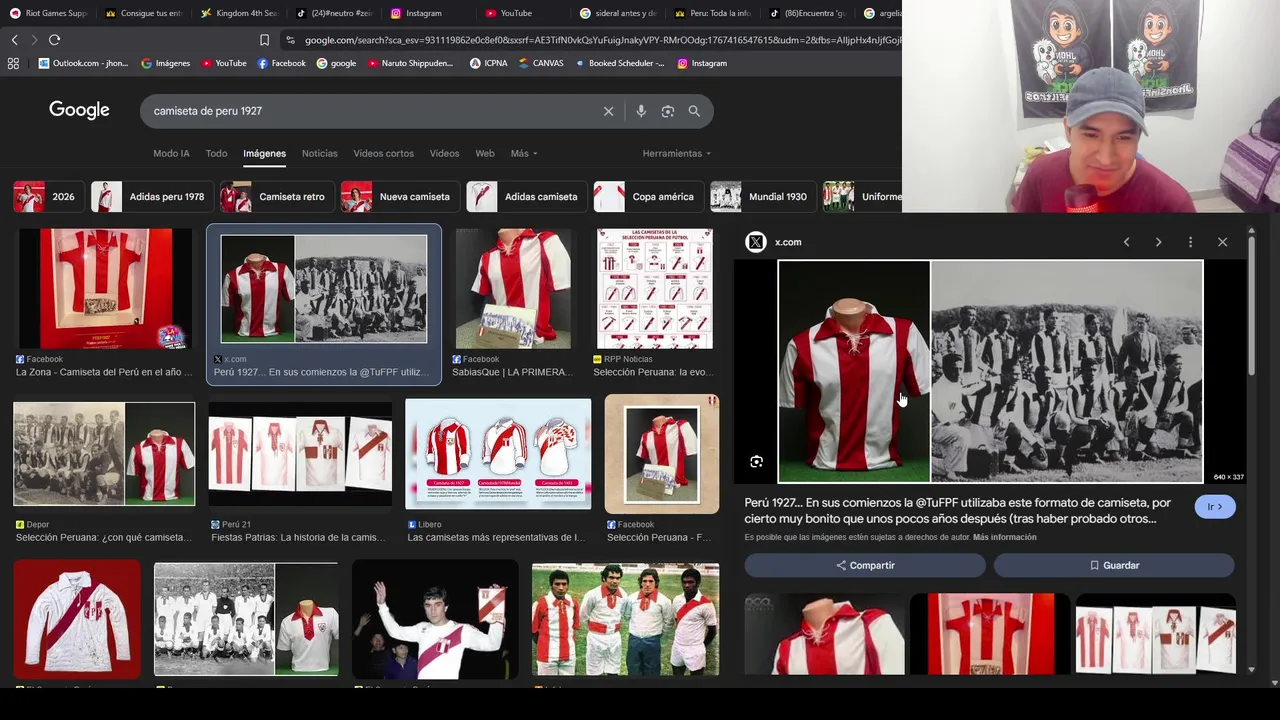Open the ICPNA bookmark
The image size is (1280, 720).
(489, 63)
